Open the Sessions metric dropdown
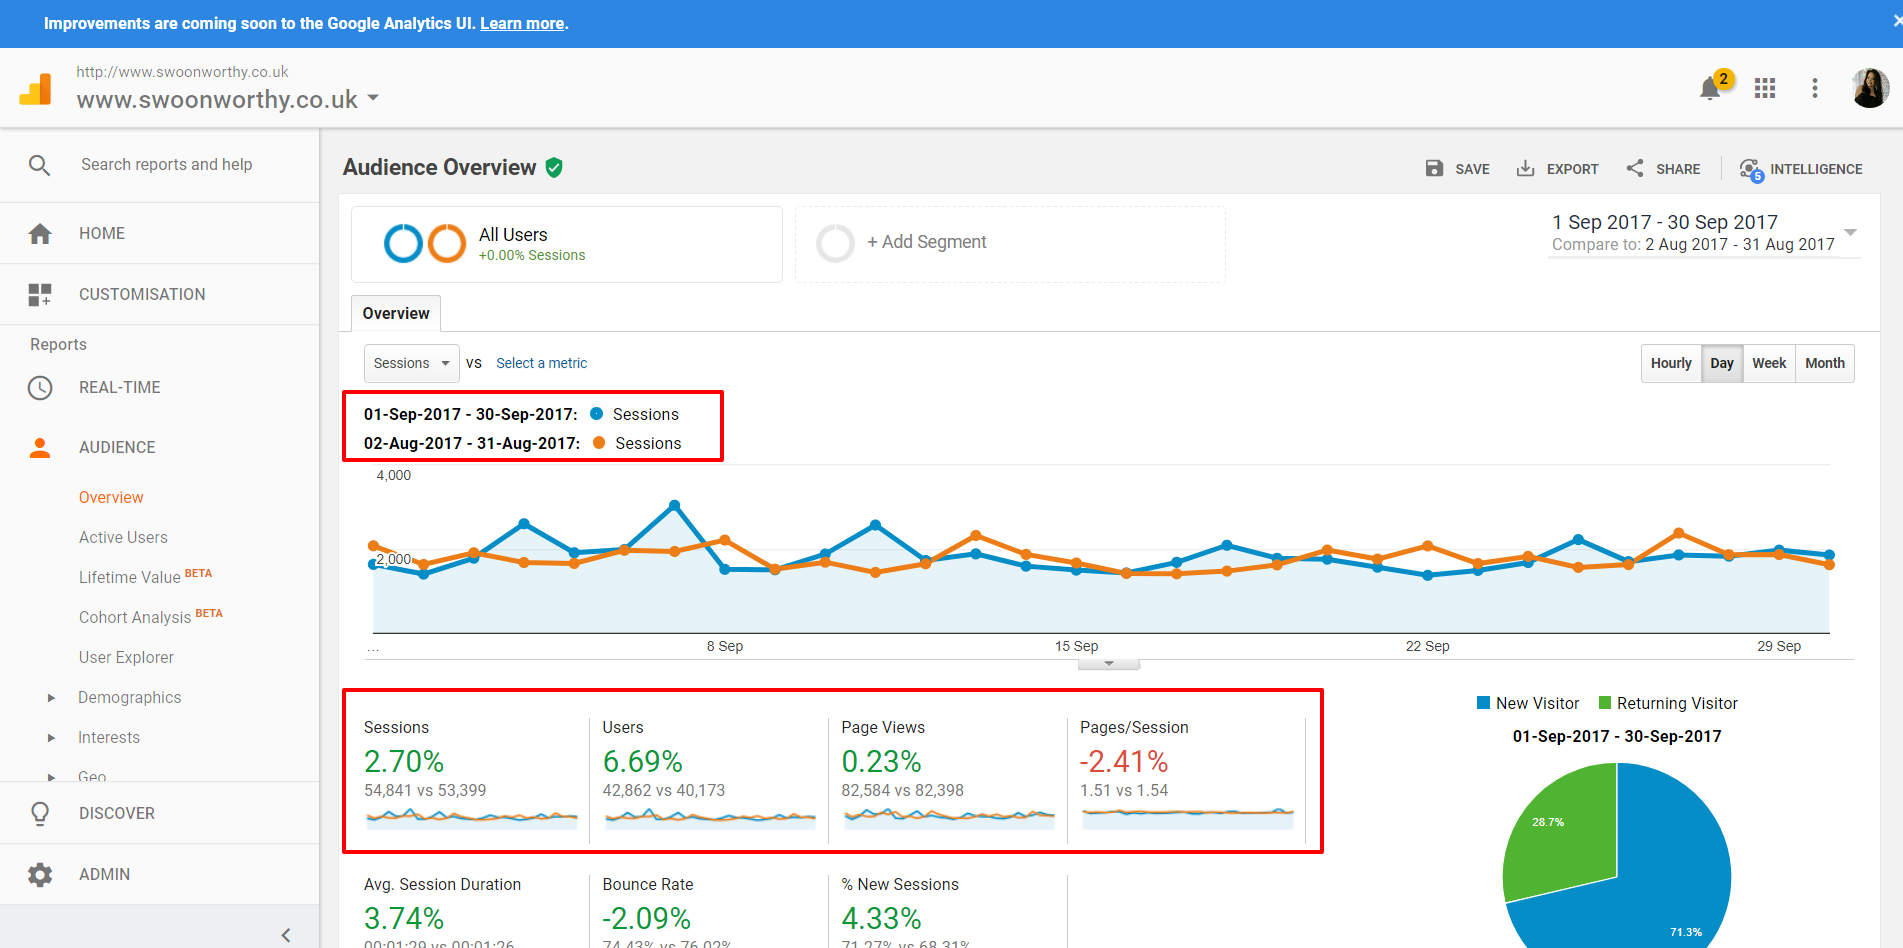This screenshot has height=948, width=1903. point(411,363)
